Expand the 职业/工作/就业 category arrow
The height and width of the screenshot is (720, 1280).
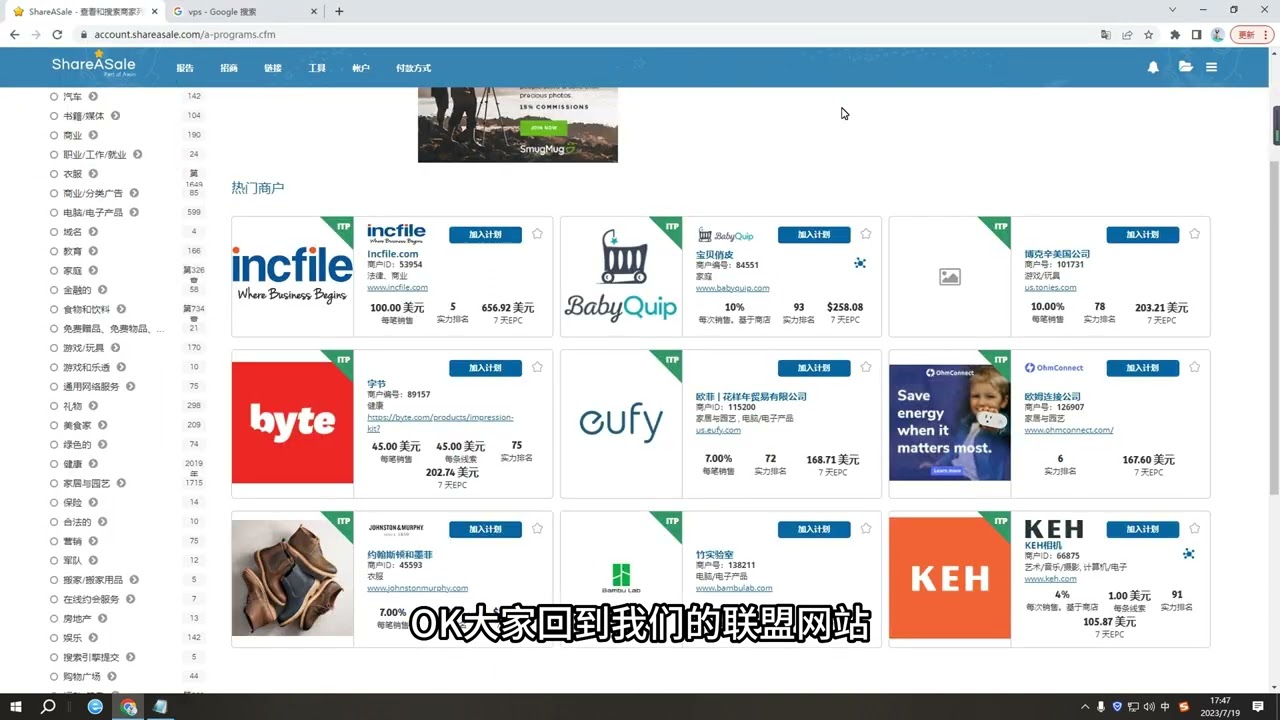tap(138, 154)
